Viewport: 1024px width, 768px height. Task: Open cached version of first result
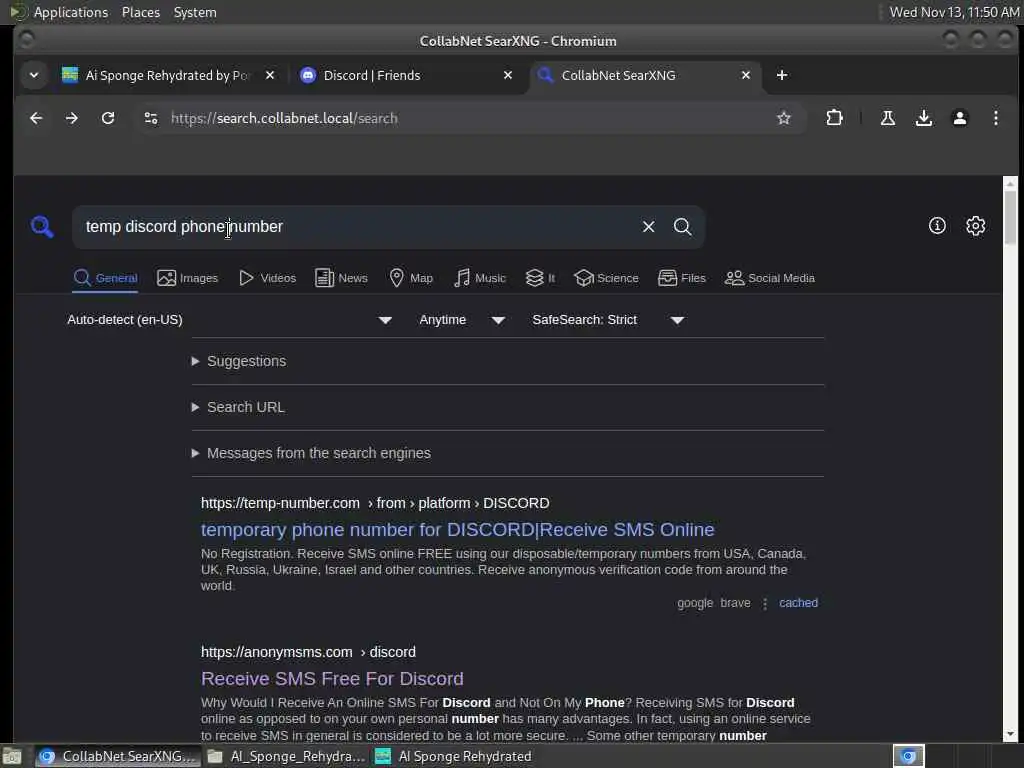click(x=798, y=603)
